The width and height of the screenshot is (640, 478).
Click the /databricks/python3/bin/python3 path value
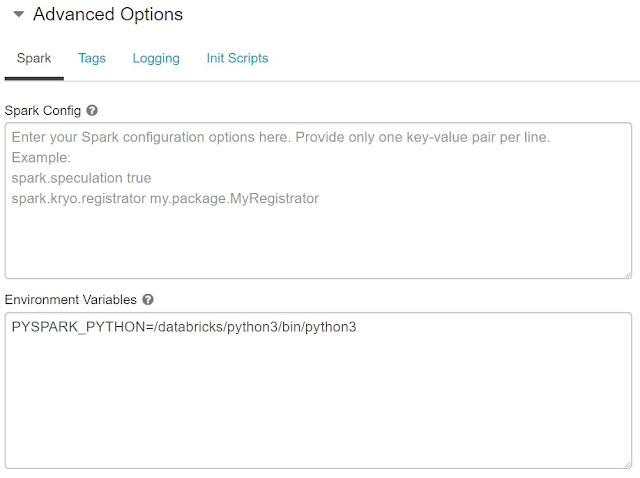click(x=250, y=327)
